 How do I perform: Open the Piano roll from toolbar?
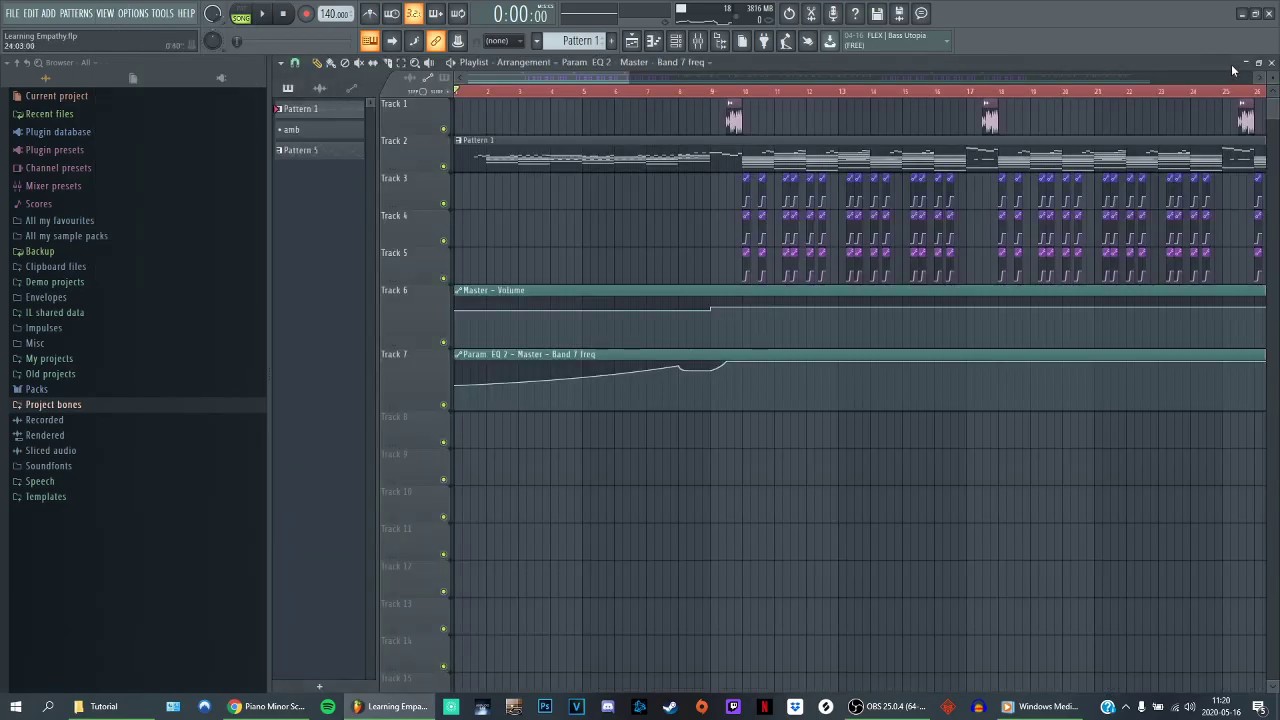(654, 41)
